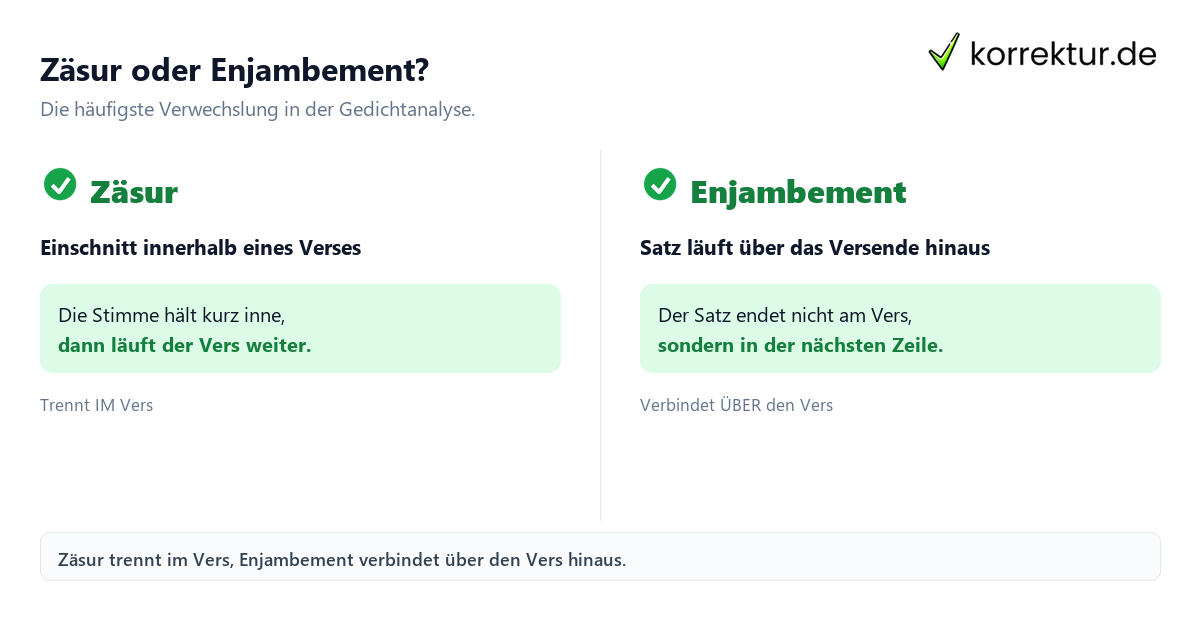The image size is (1200, 630).
Task: Click the green checkmark icon beside Zäsur
Action: [60, 184]
